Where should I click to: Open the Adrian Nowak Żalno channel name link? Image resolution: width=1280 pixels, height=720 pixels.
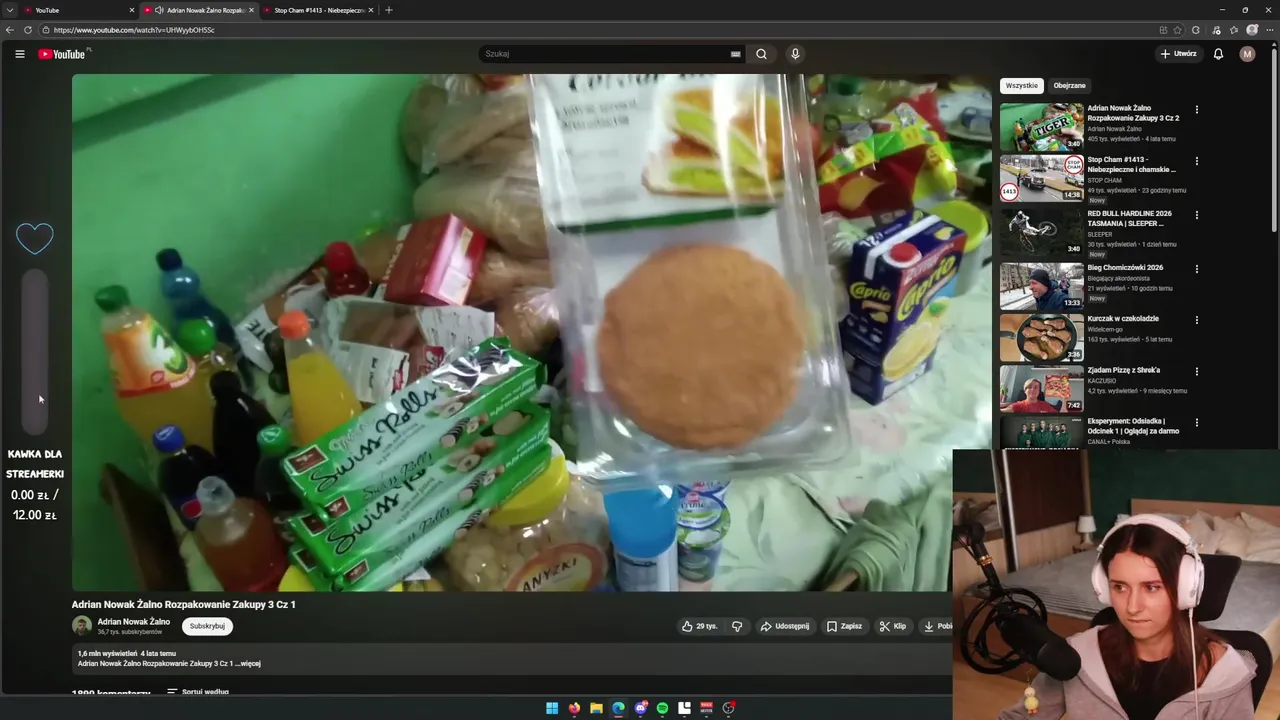pyautogui.click(x=134, y=621)
